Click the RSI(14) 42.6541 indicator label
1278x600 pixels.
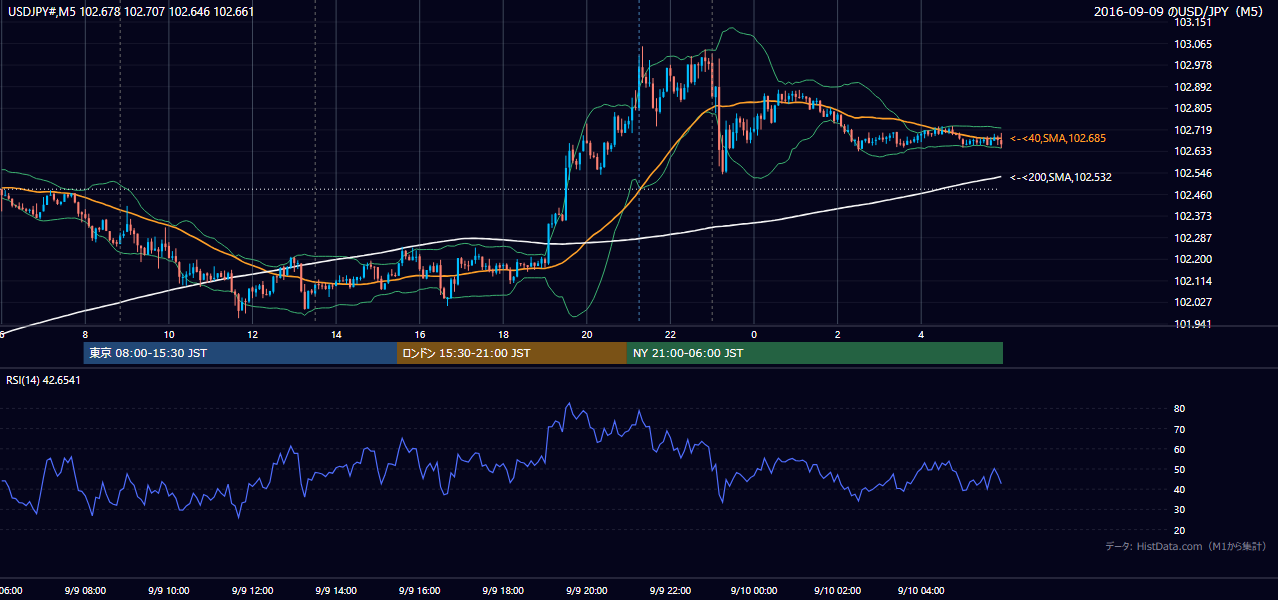[x=44, y=380]
